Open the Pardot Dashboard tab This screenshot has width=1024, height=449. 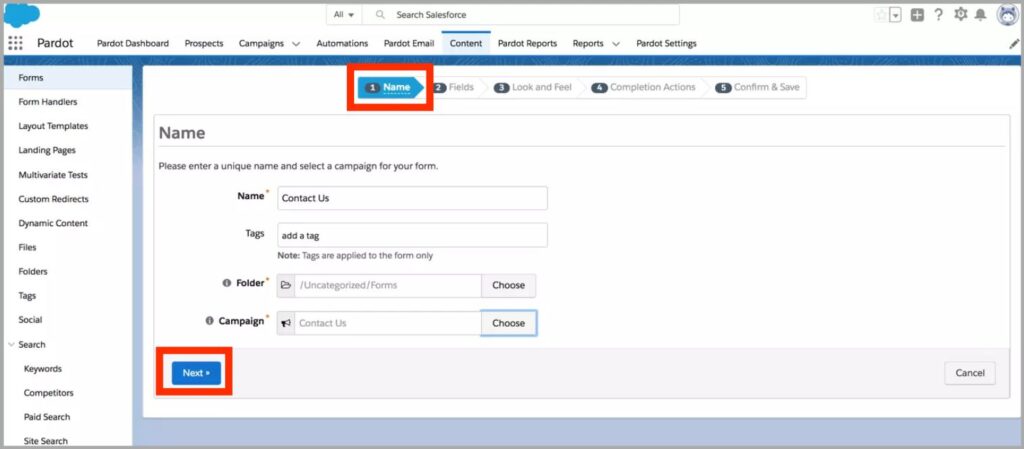[133, 43]
